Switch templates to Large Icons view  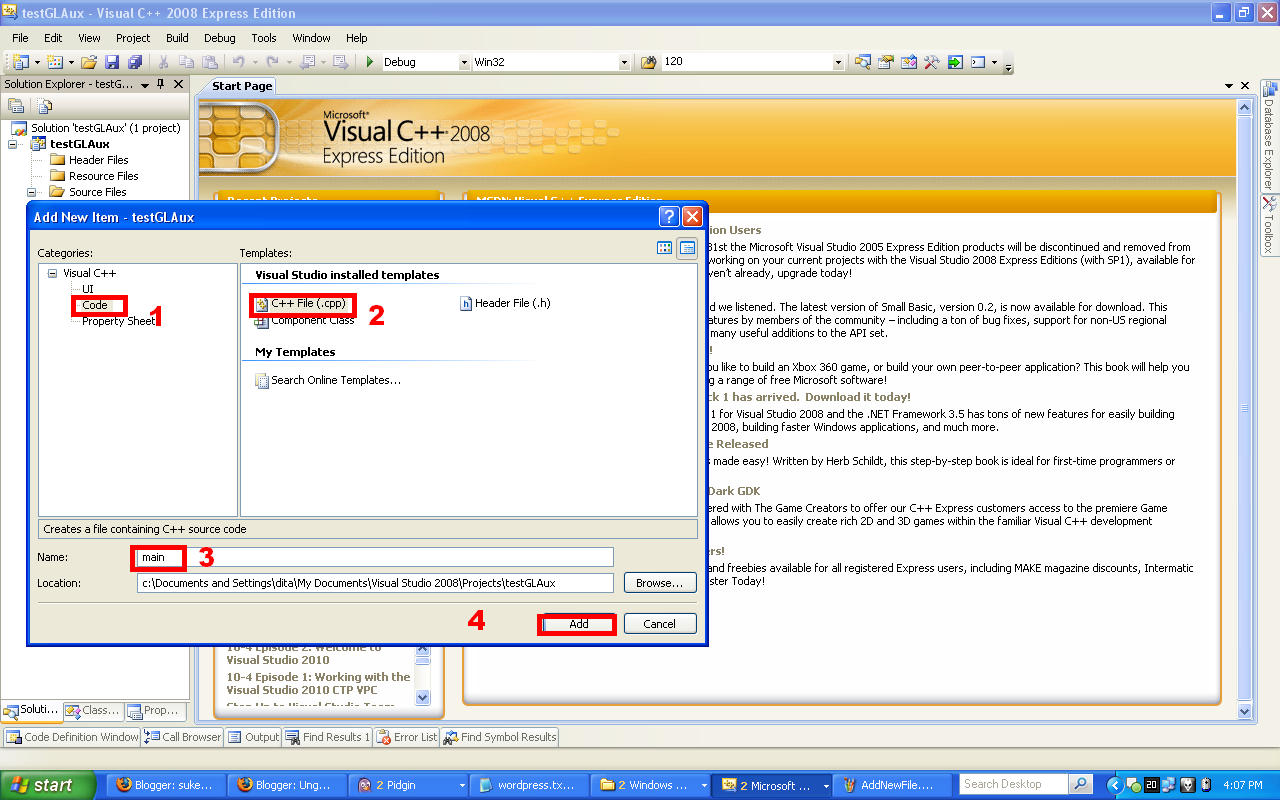(665, 248)
